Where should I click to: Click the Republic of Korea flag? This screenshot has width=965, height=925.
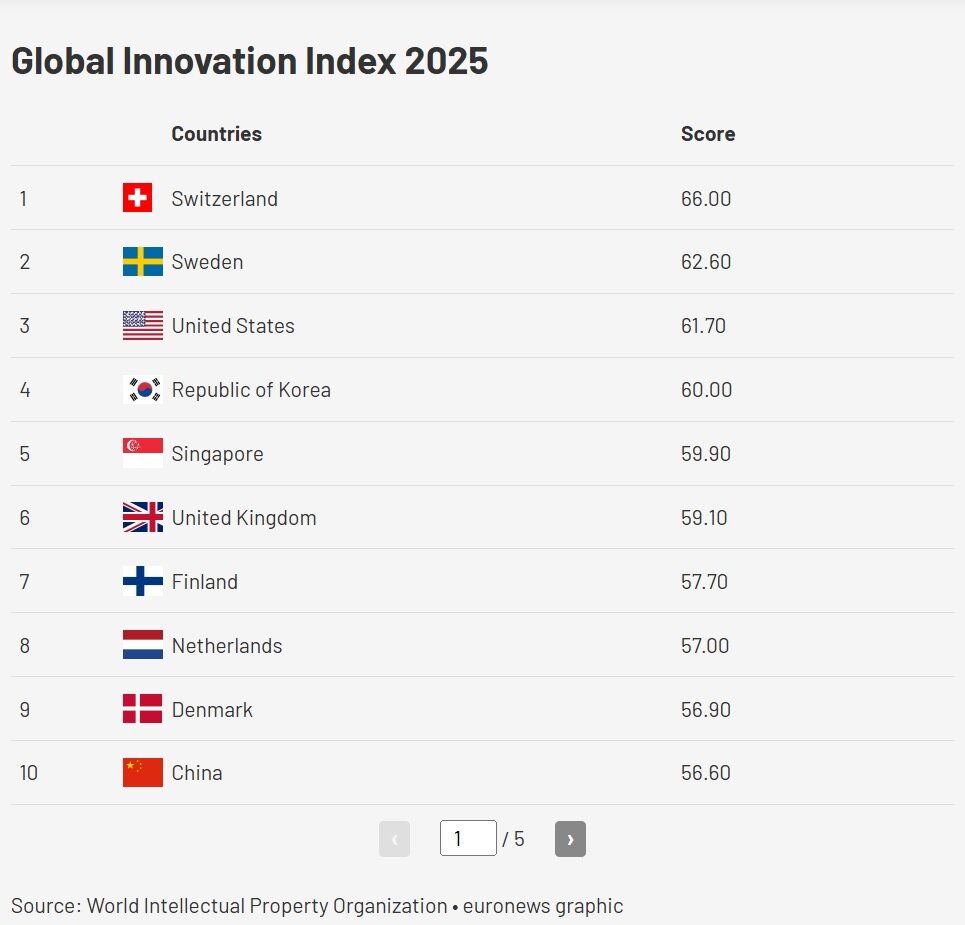point(142,390)
